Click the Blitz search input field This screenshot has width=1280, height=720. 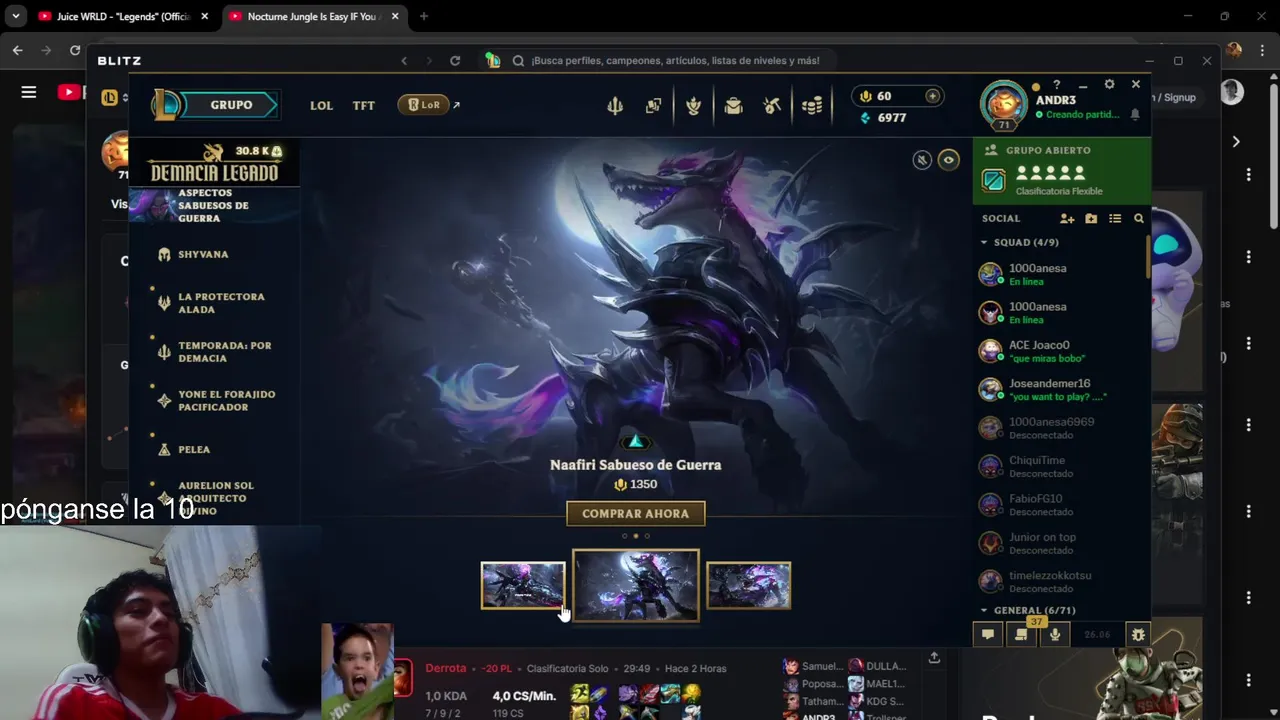tap(675, 60)
